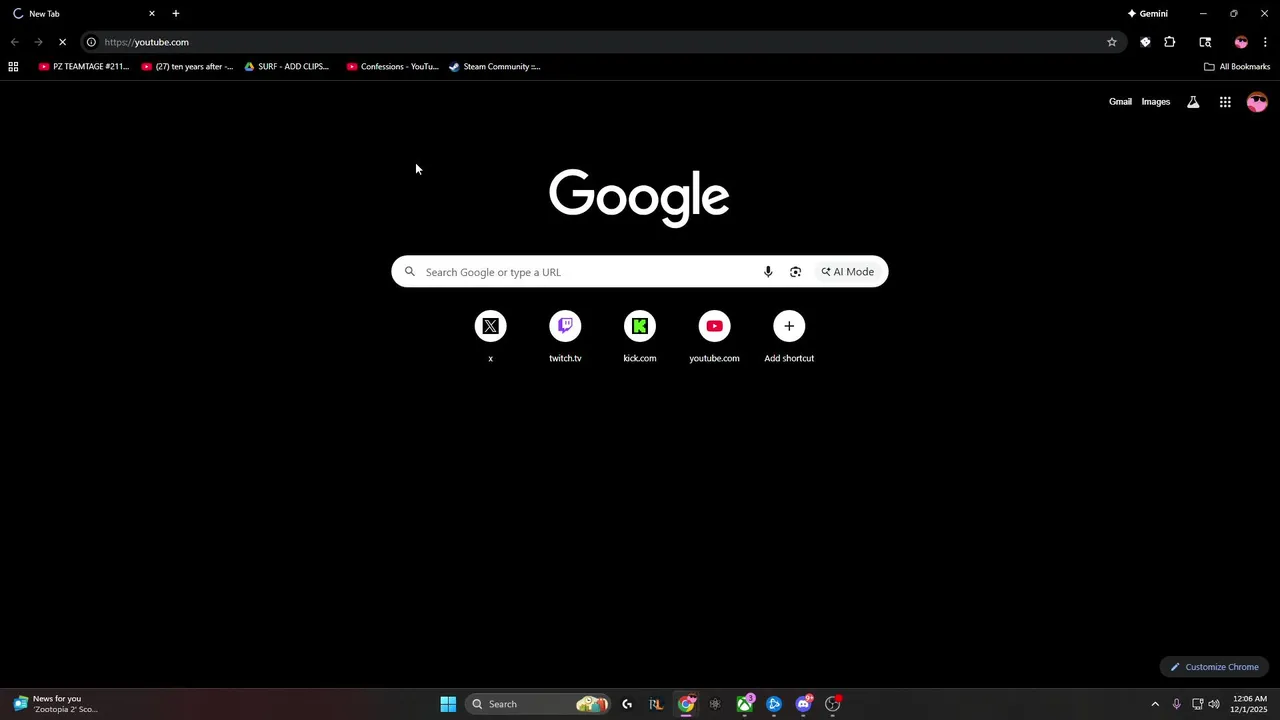Open the Chrome profile avatar in toolbar

[1241, 42]
